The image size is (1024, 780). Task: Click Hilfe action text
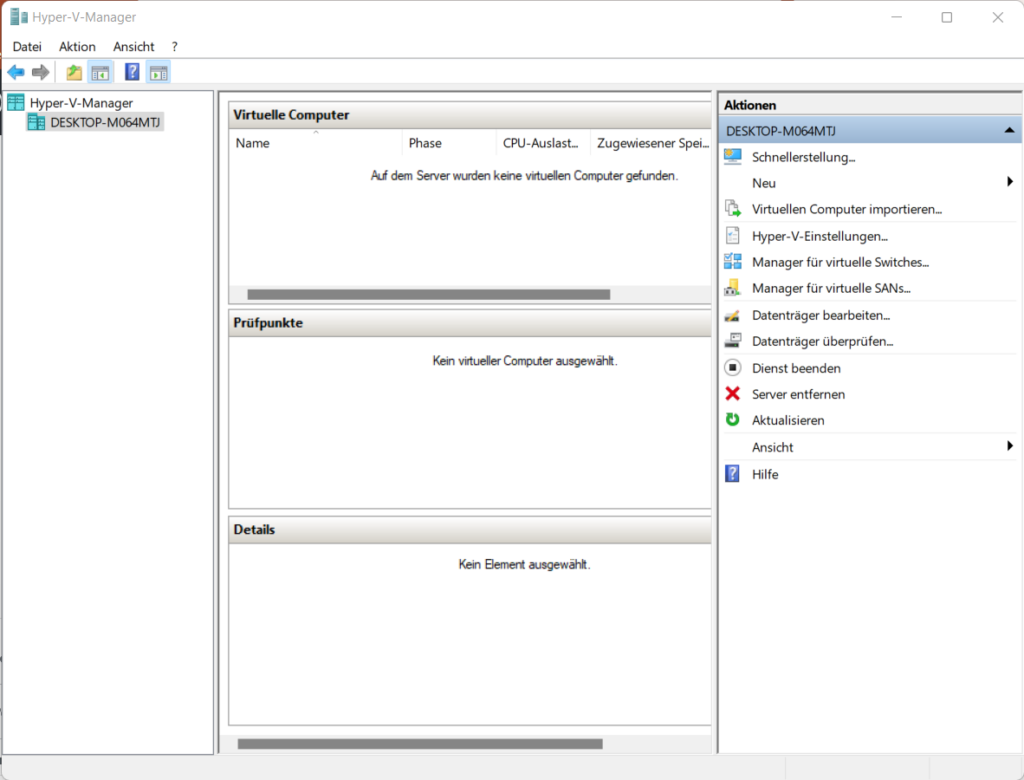[765, 474]
